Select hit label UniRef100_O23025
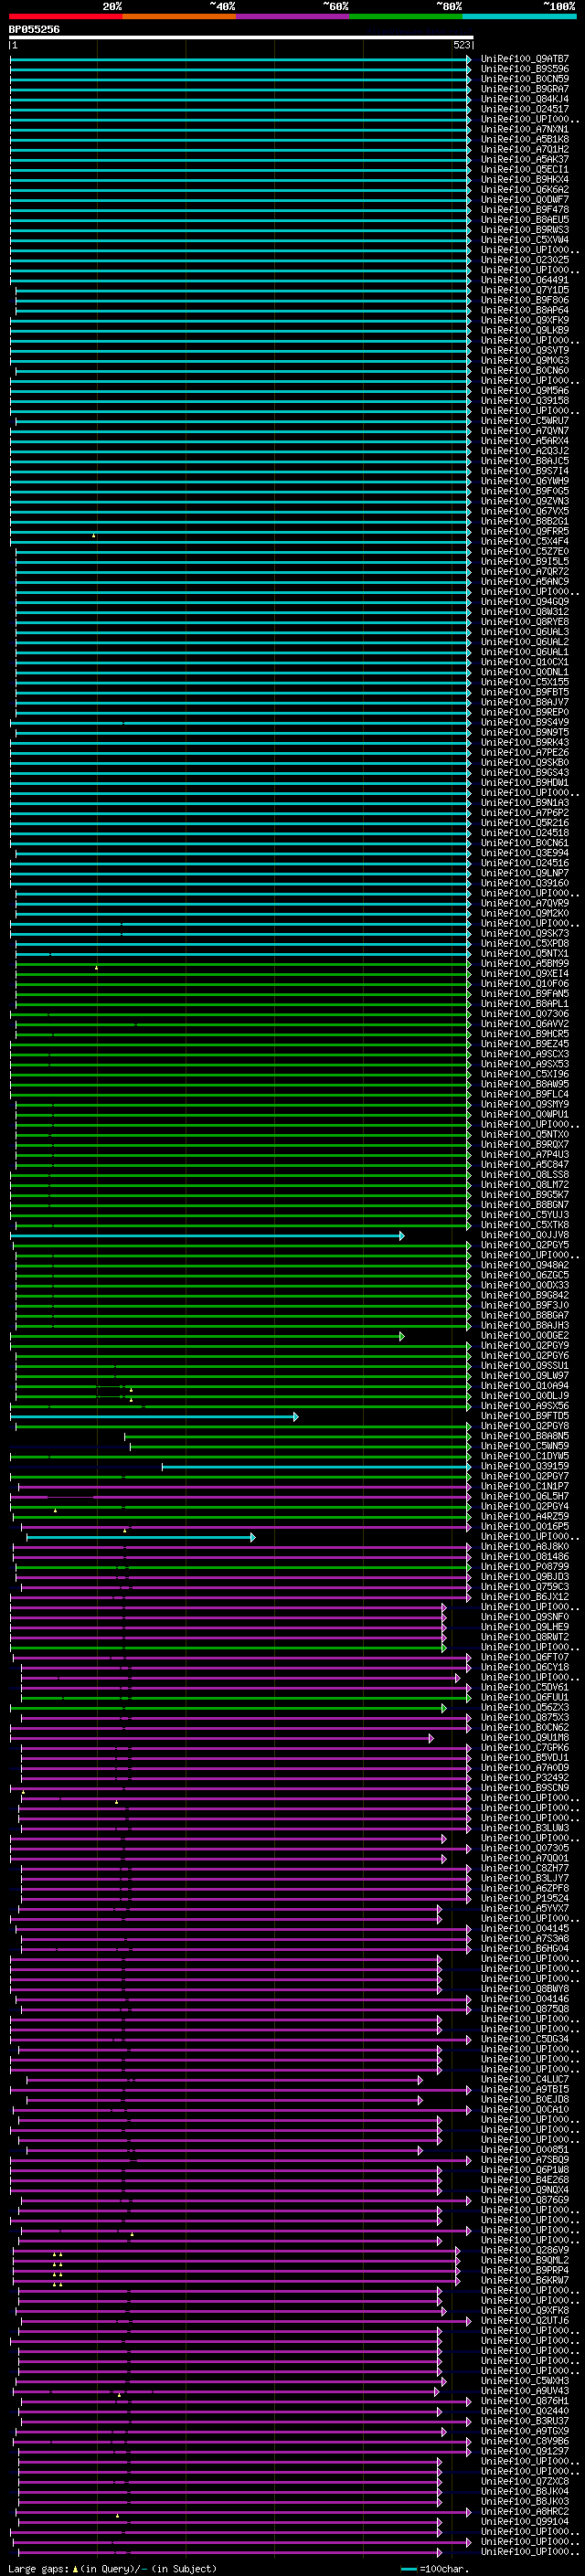This screenshot has height=2576, width=585. (x=525, y=260)
